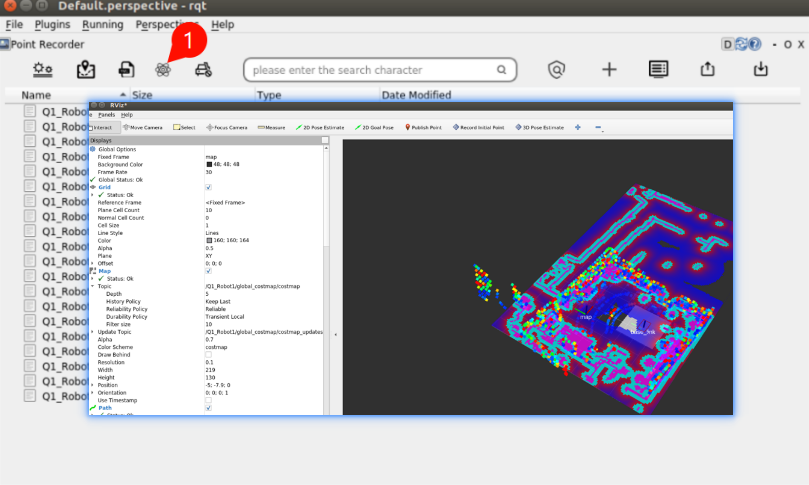Click the map location pin icon
809x485 pixels.
(86, 69)
